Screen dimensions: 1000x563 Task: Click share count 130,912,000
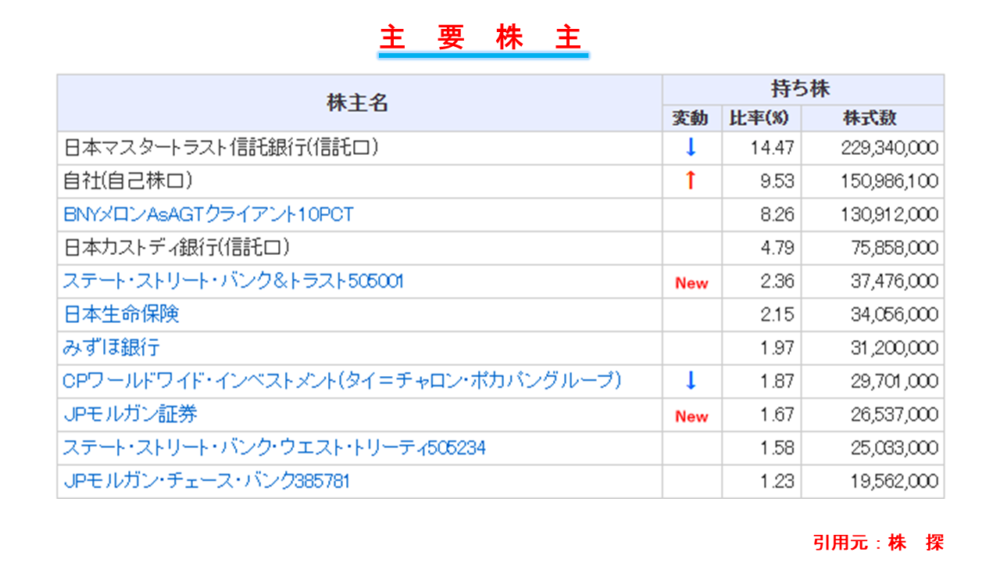tap(889, 214)
